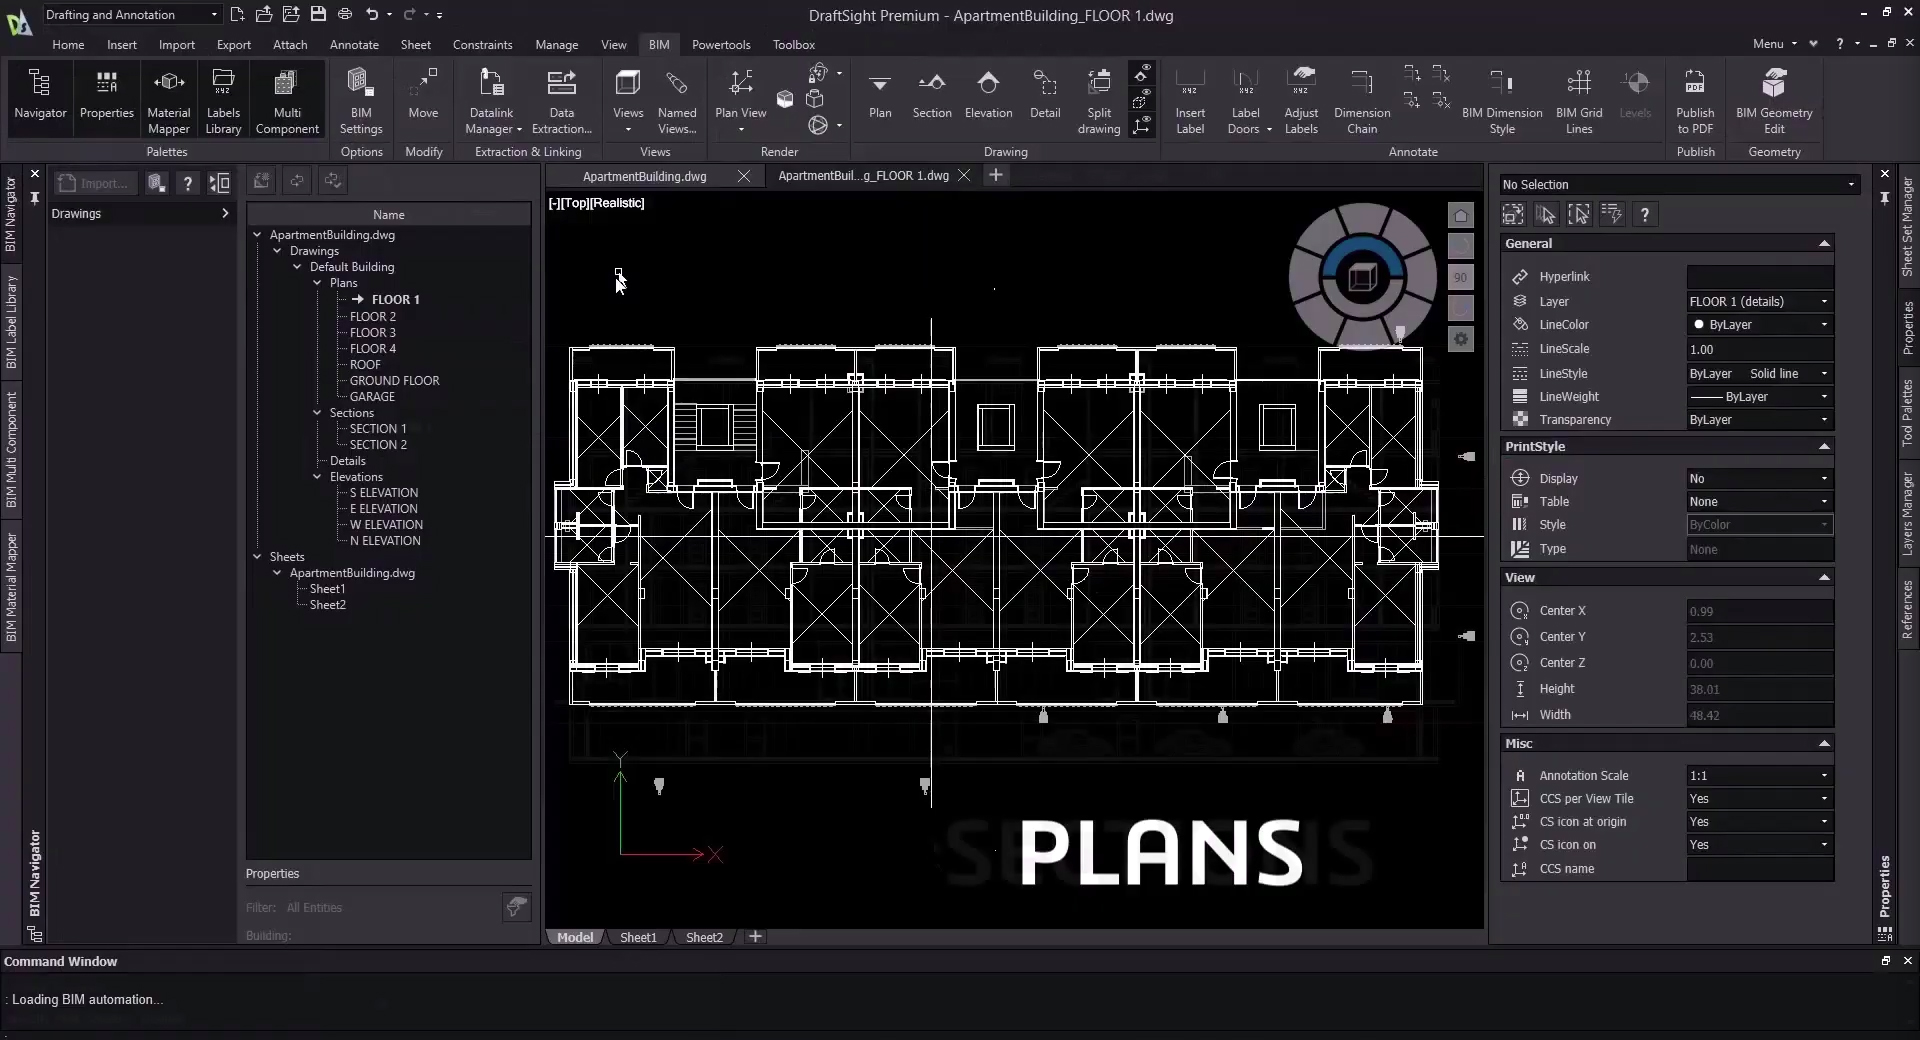1920x1040 pixels.
Task: Select the Section drawing tool
Action: pyautogui.click(x=931, y=95)
